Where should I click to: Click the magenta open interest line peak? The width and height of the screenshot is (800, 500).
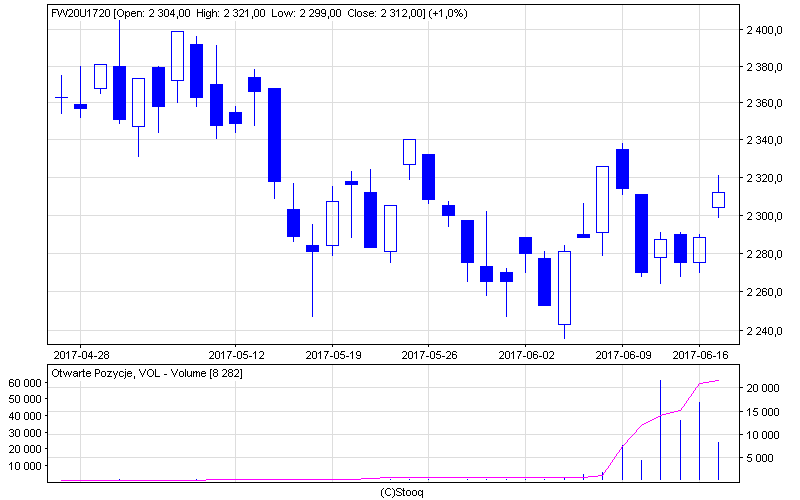pyautogui.click(x=718, y=380)
